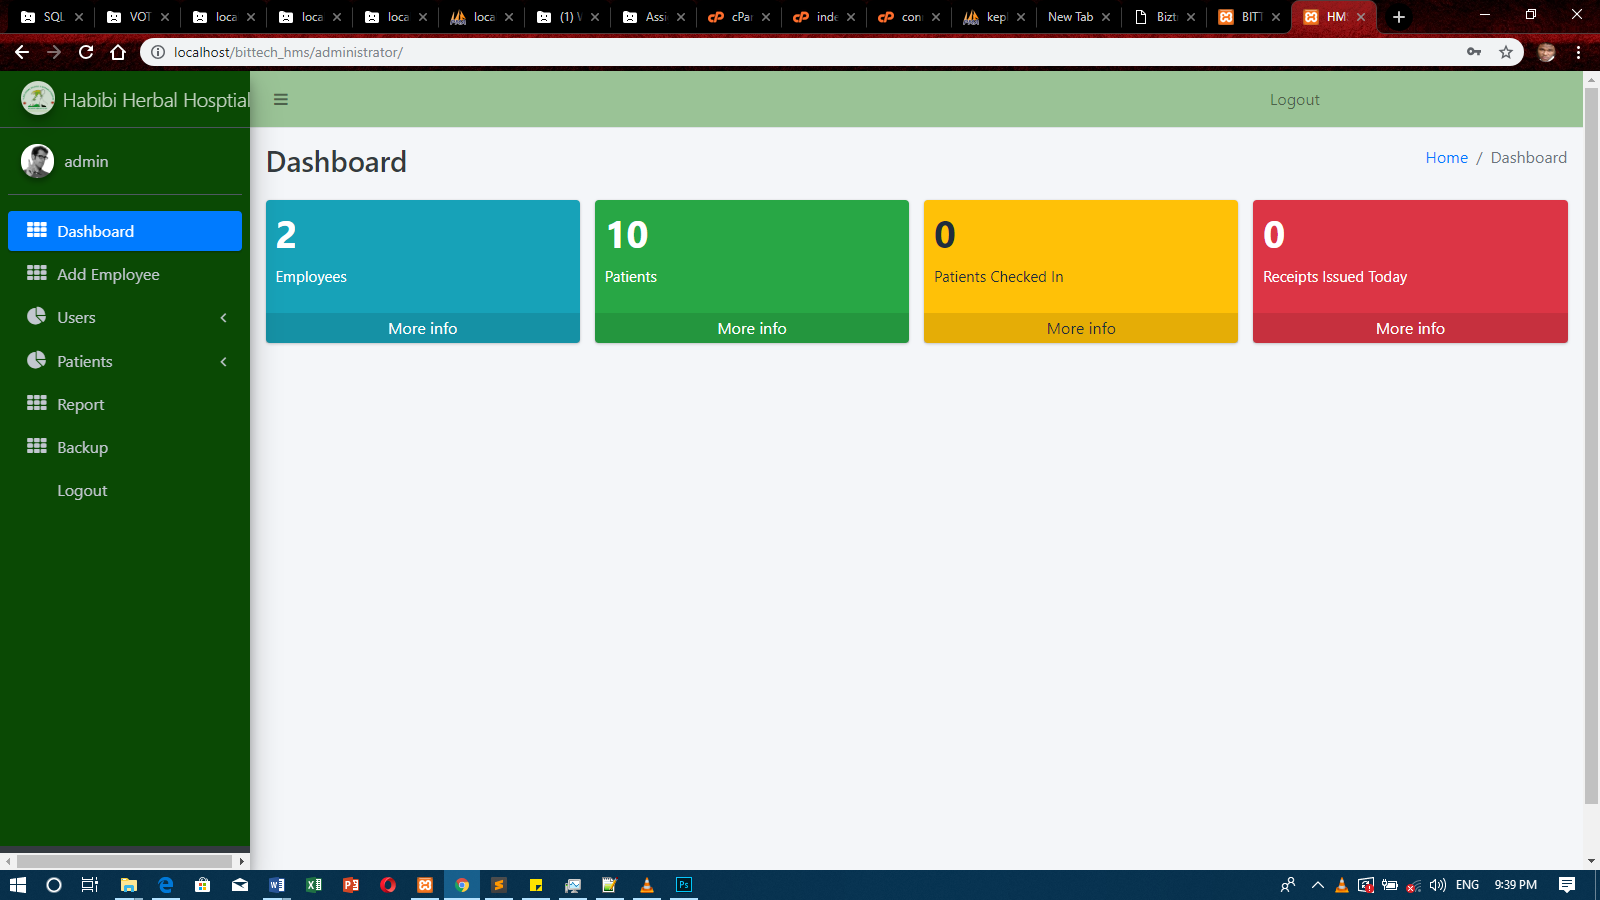Open More info for Employees card
Image resolution: width=1600 pixels, height=900 pixels.
pos(422,328)
